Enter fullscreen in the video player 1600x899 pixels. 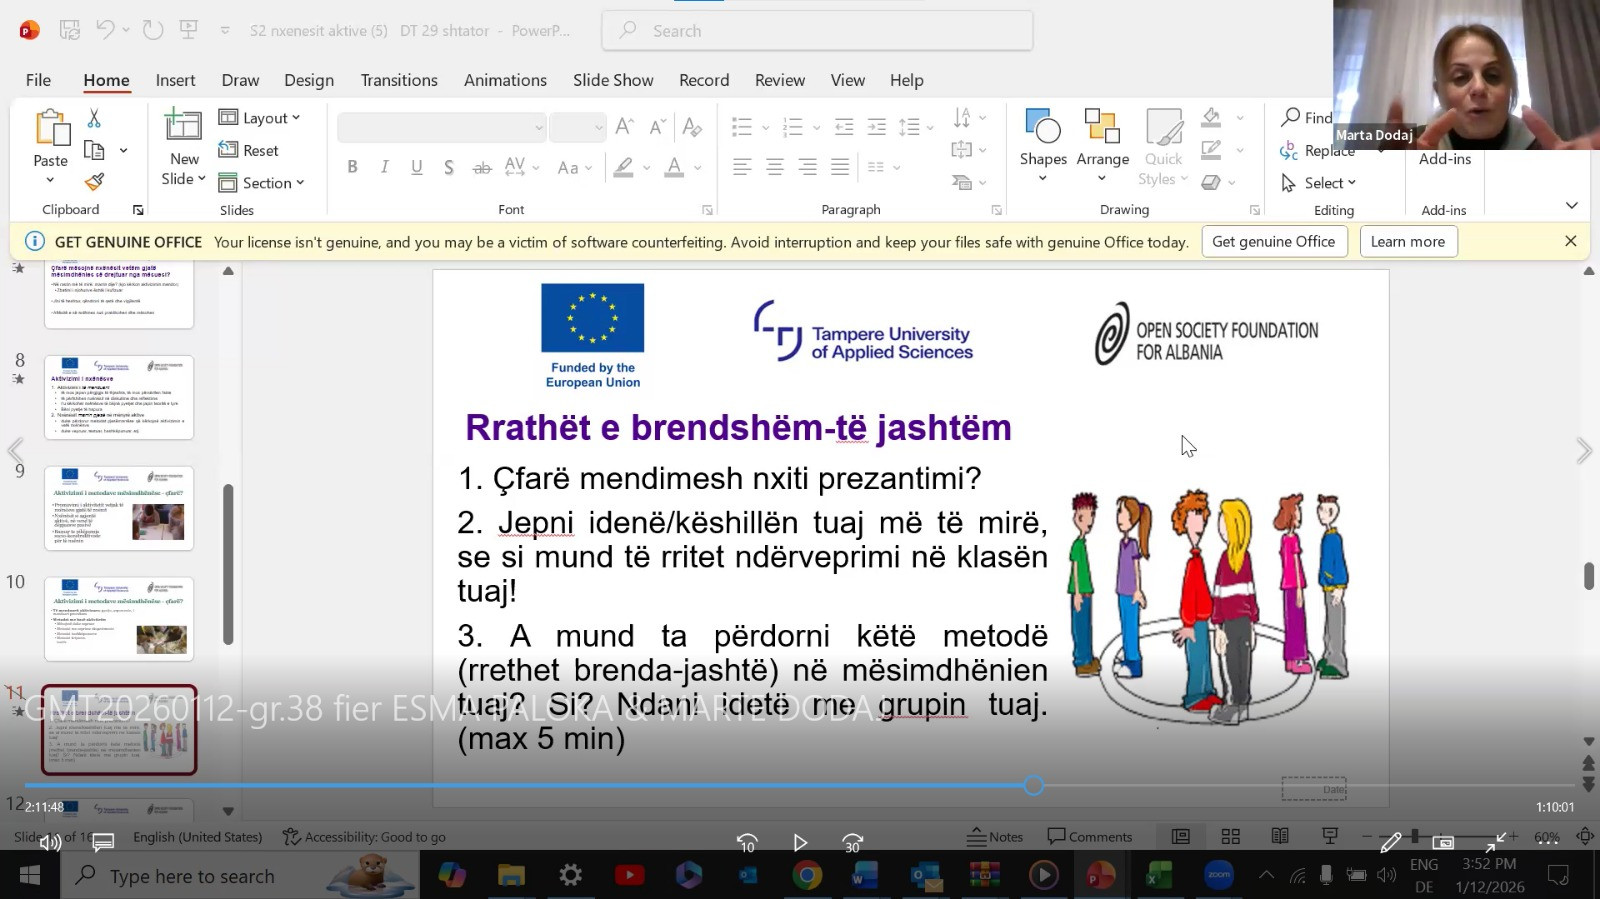click(x=1495, y=843)
